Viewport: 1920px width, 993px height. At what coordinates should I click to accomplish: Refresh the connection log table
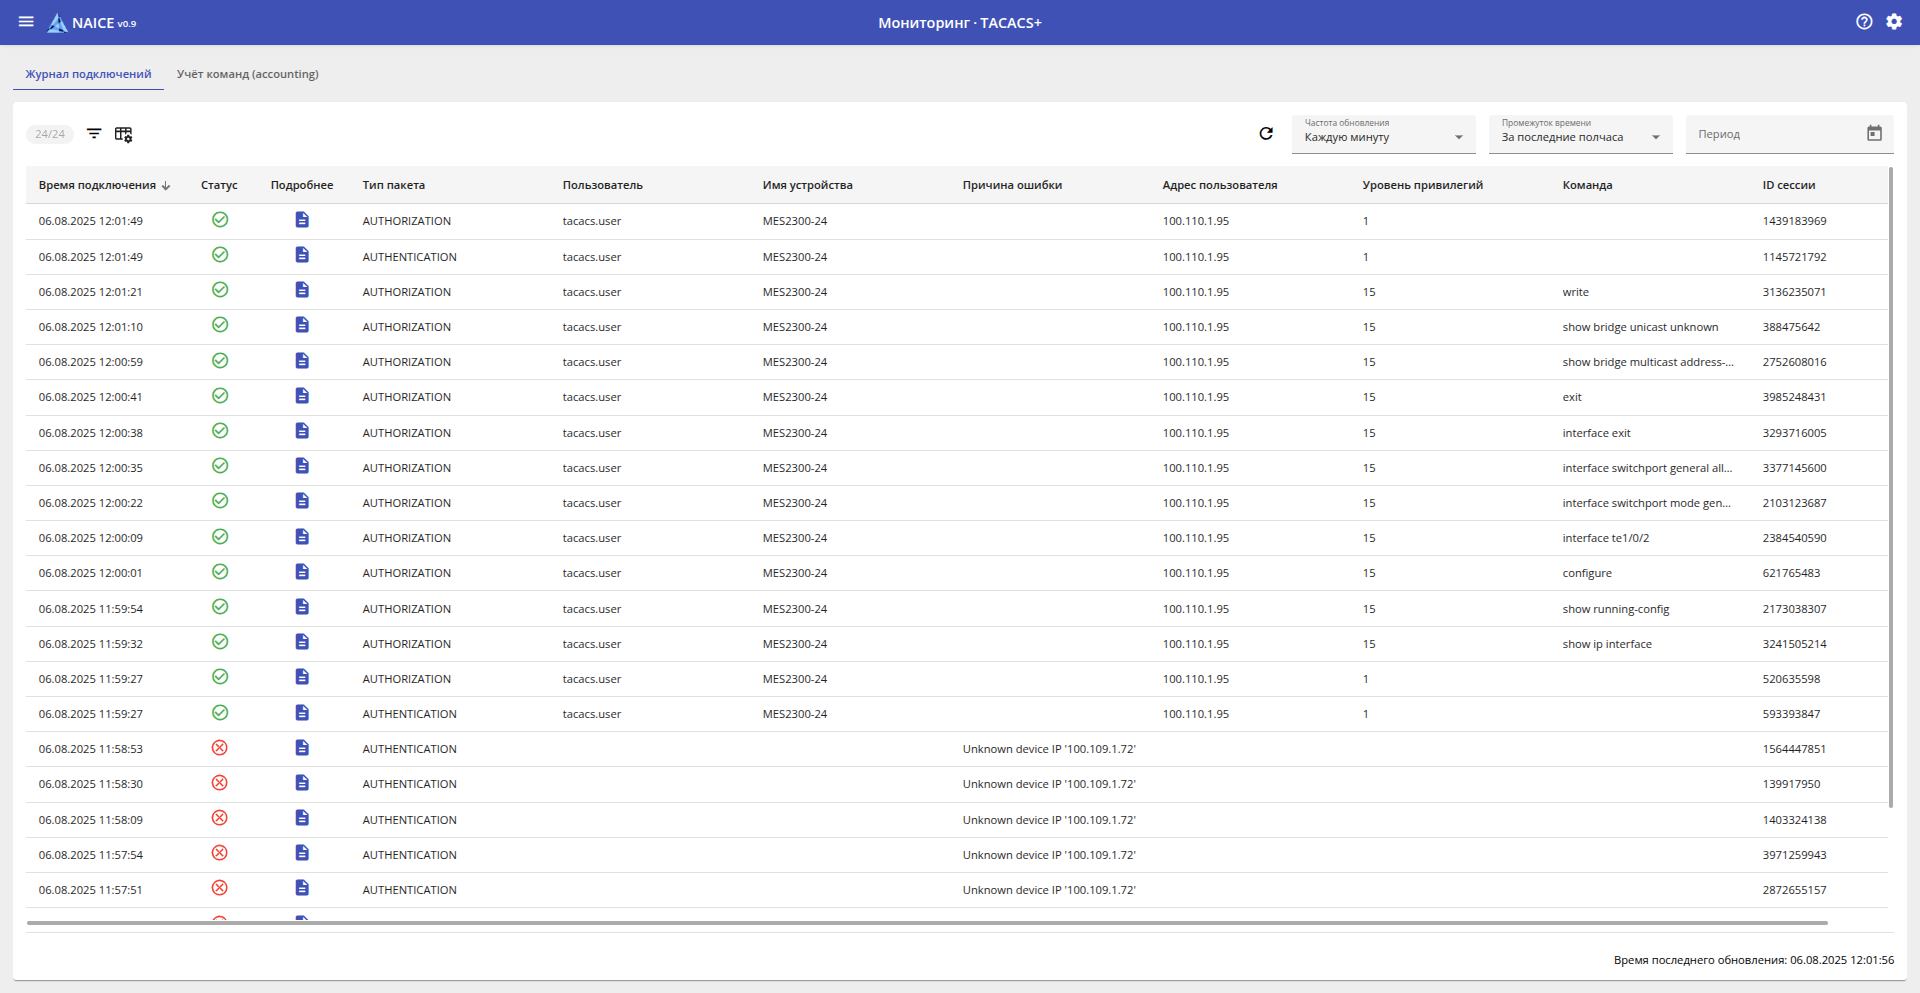1266,134
